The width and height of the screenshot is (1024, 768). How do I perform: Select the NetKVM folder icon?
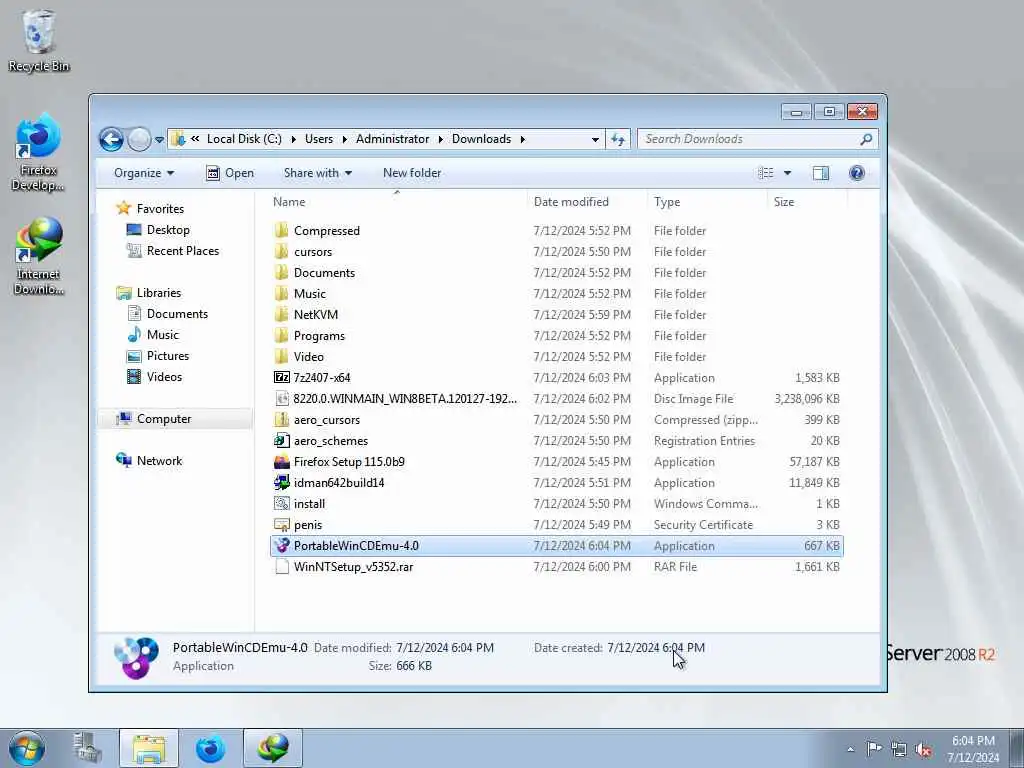point(281,315)
